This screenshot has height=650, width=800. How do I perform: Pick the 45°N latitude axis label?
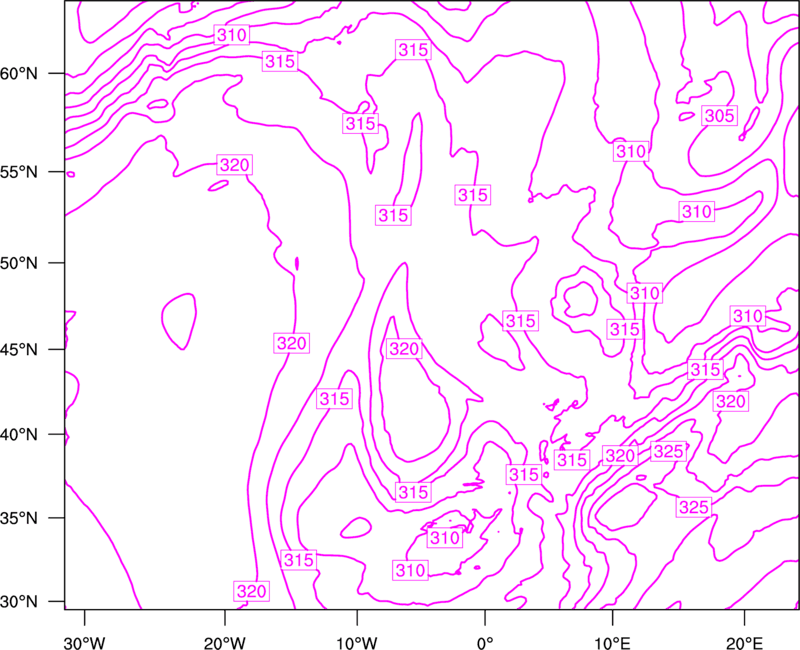click(x=19, y=350)
